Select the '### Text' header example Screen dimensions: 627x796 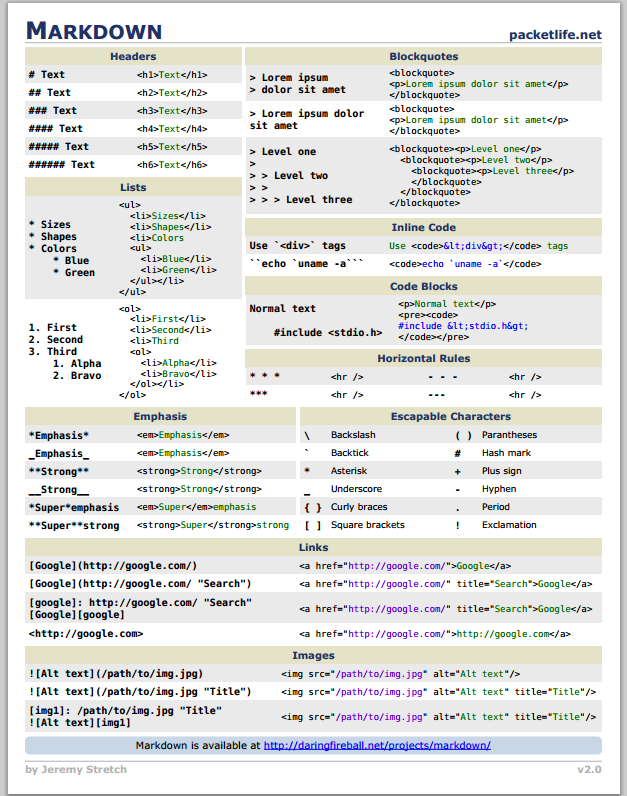53,111
